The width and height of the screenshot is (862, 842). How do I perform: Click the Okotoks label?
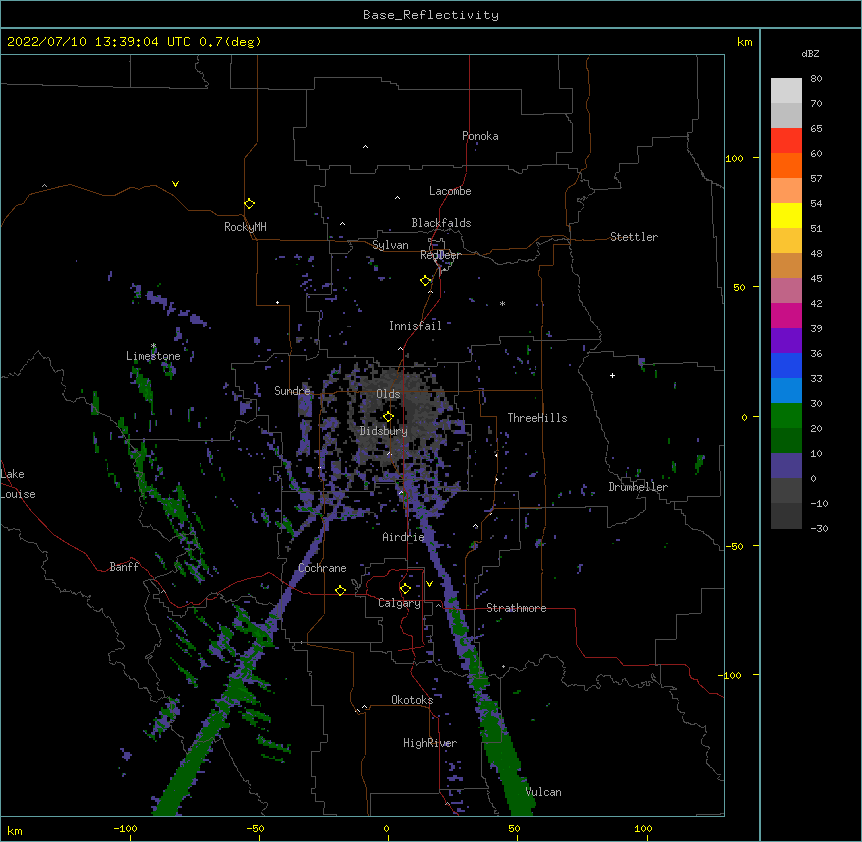pyautogui.click(x=412, y=700)
